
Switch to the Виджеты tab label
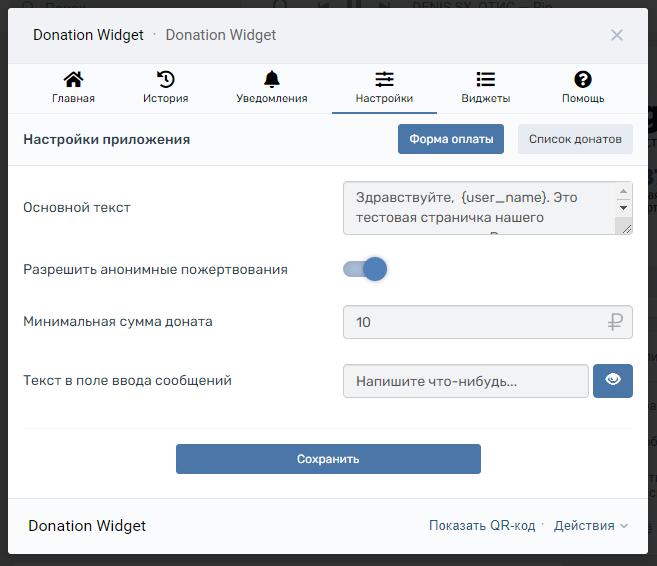pyautogui.click(x=486, y=99)
